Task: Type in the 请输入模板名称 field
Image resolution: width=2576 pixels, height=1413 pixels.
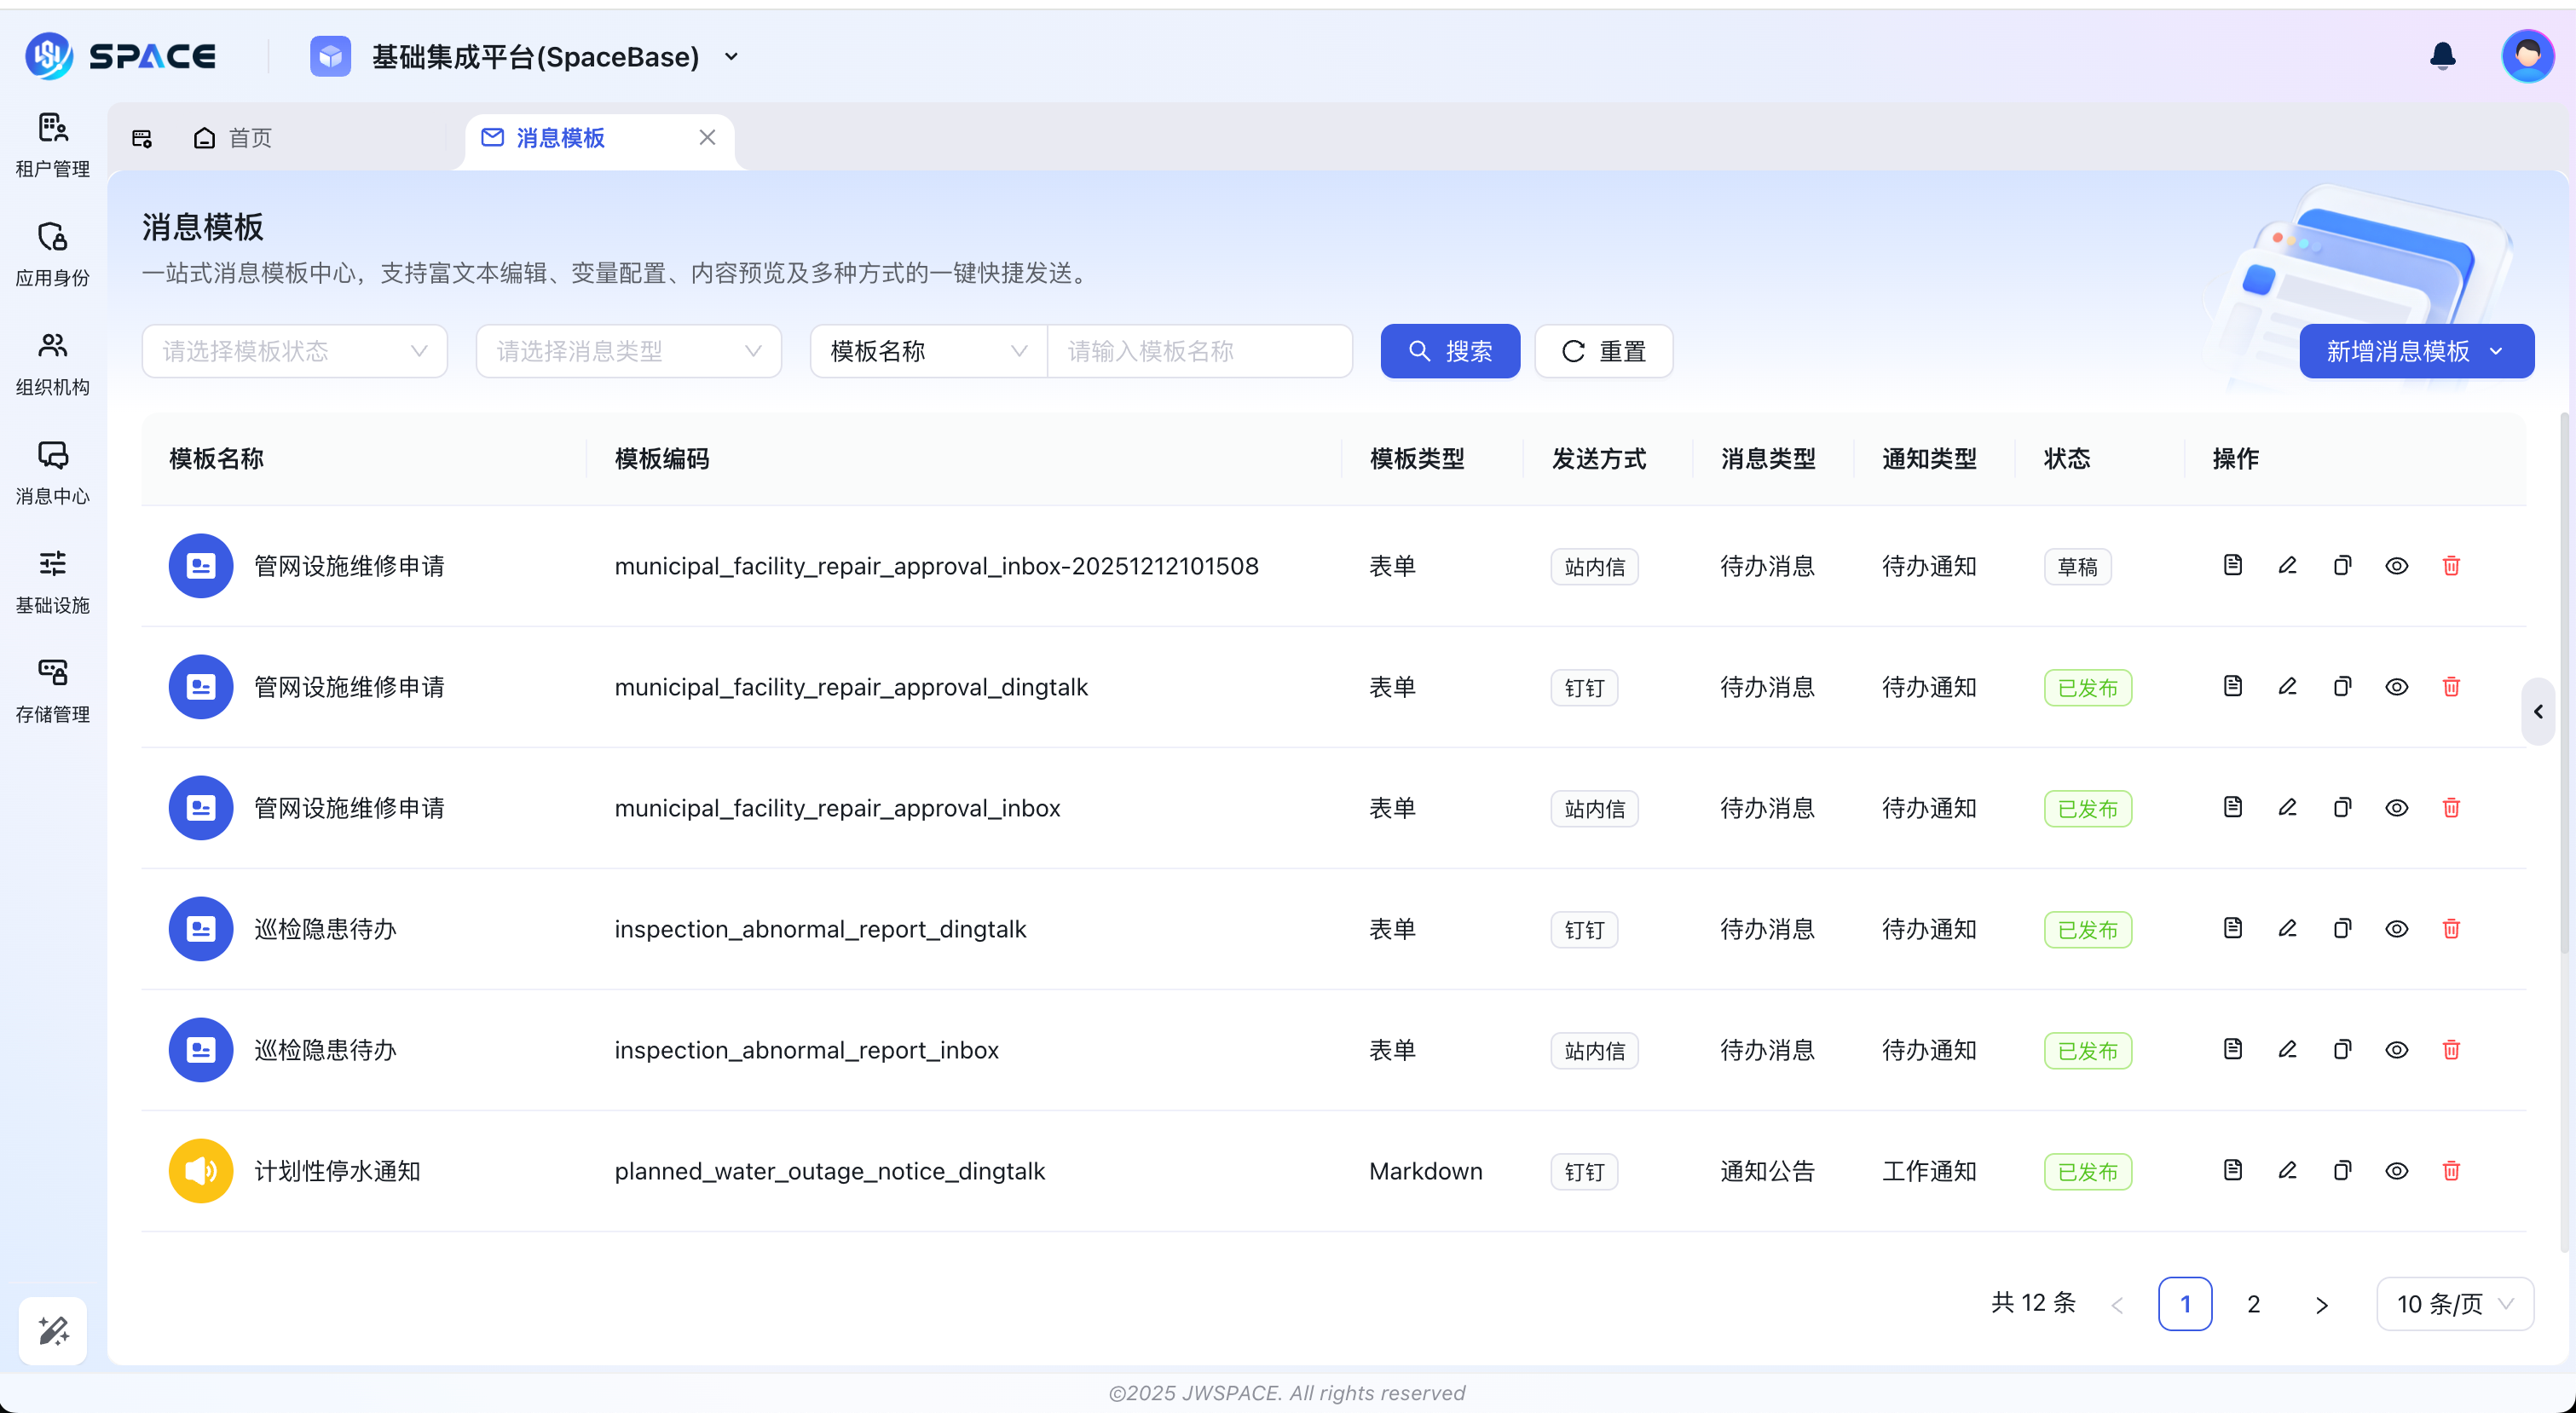Action: coord(1199,351)
